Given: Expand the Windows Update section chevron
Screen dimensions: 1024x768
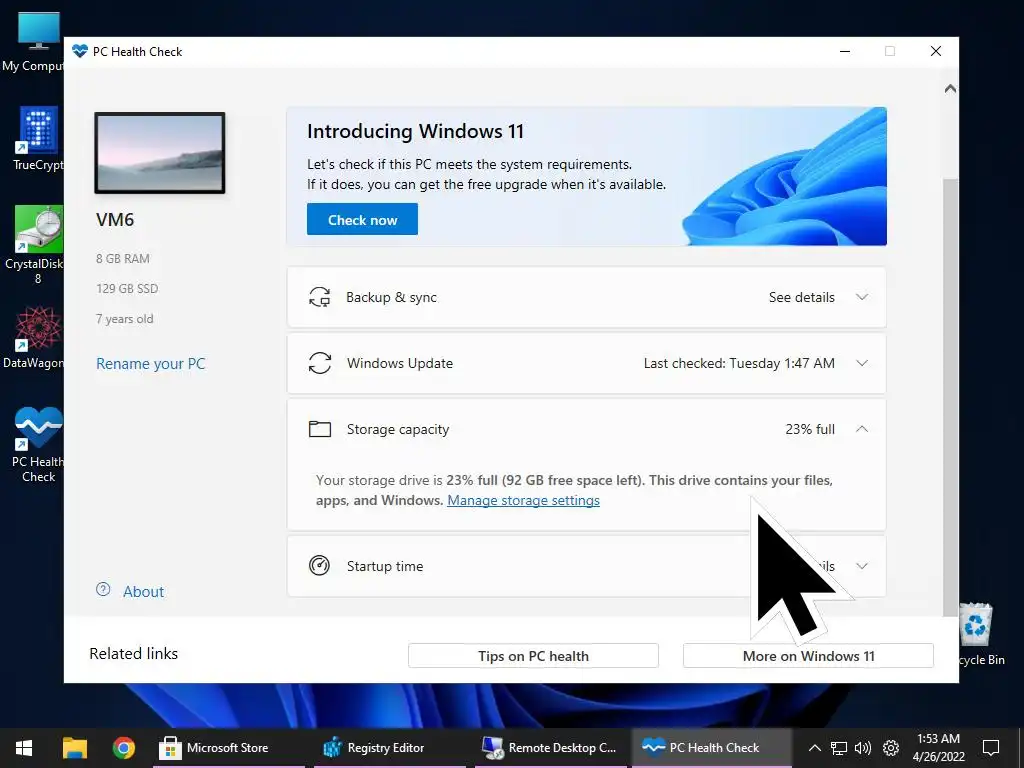Looking at the screenshot, I should (862, 363).
